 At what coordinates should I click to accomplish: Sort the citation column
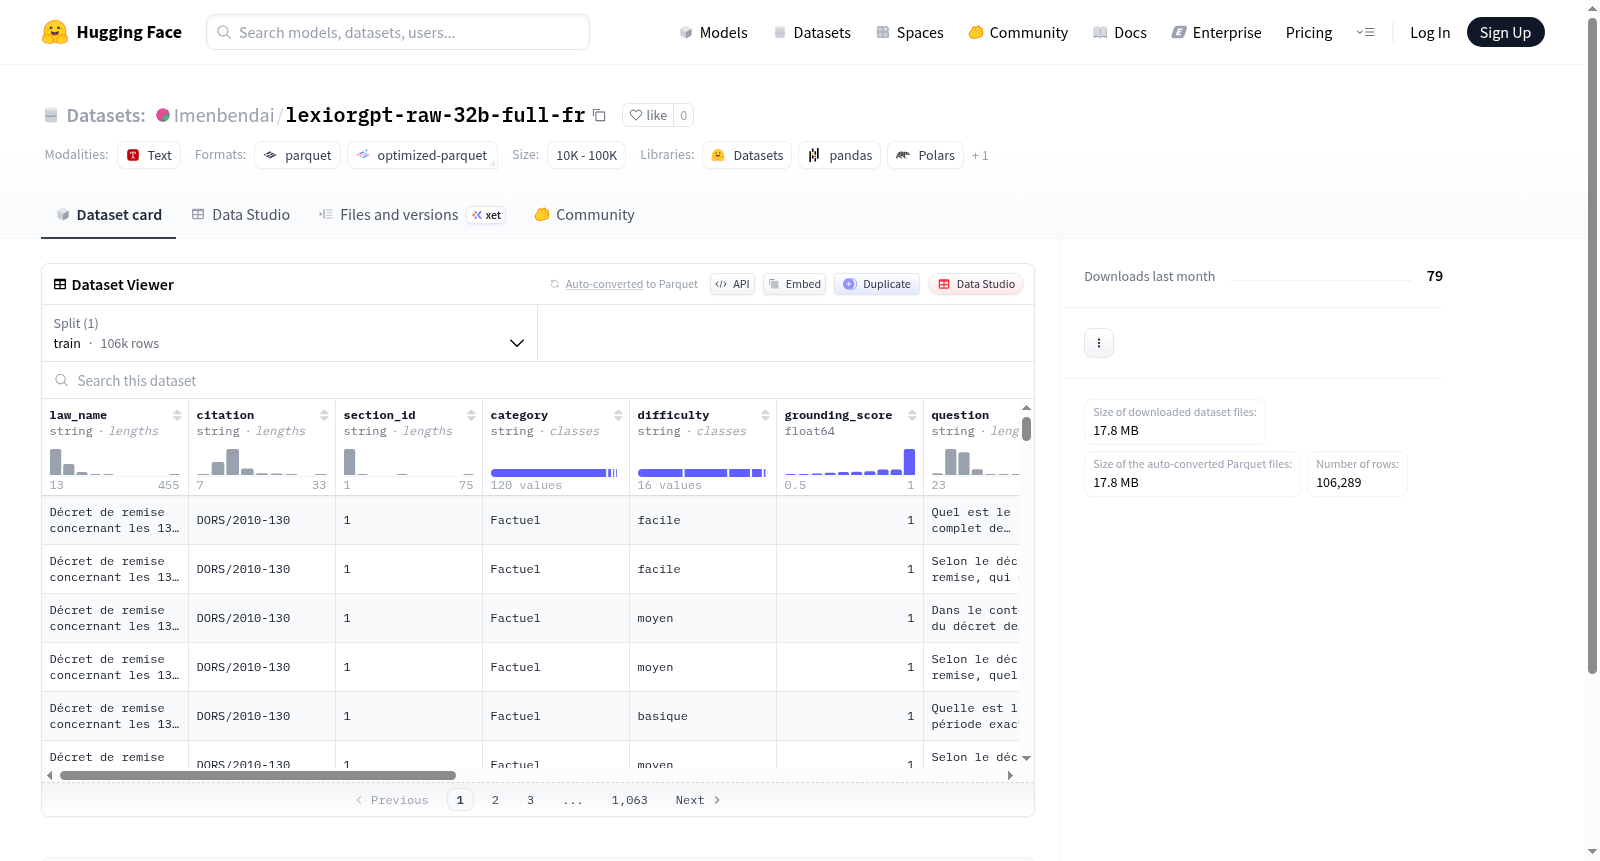[324, 415]
